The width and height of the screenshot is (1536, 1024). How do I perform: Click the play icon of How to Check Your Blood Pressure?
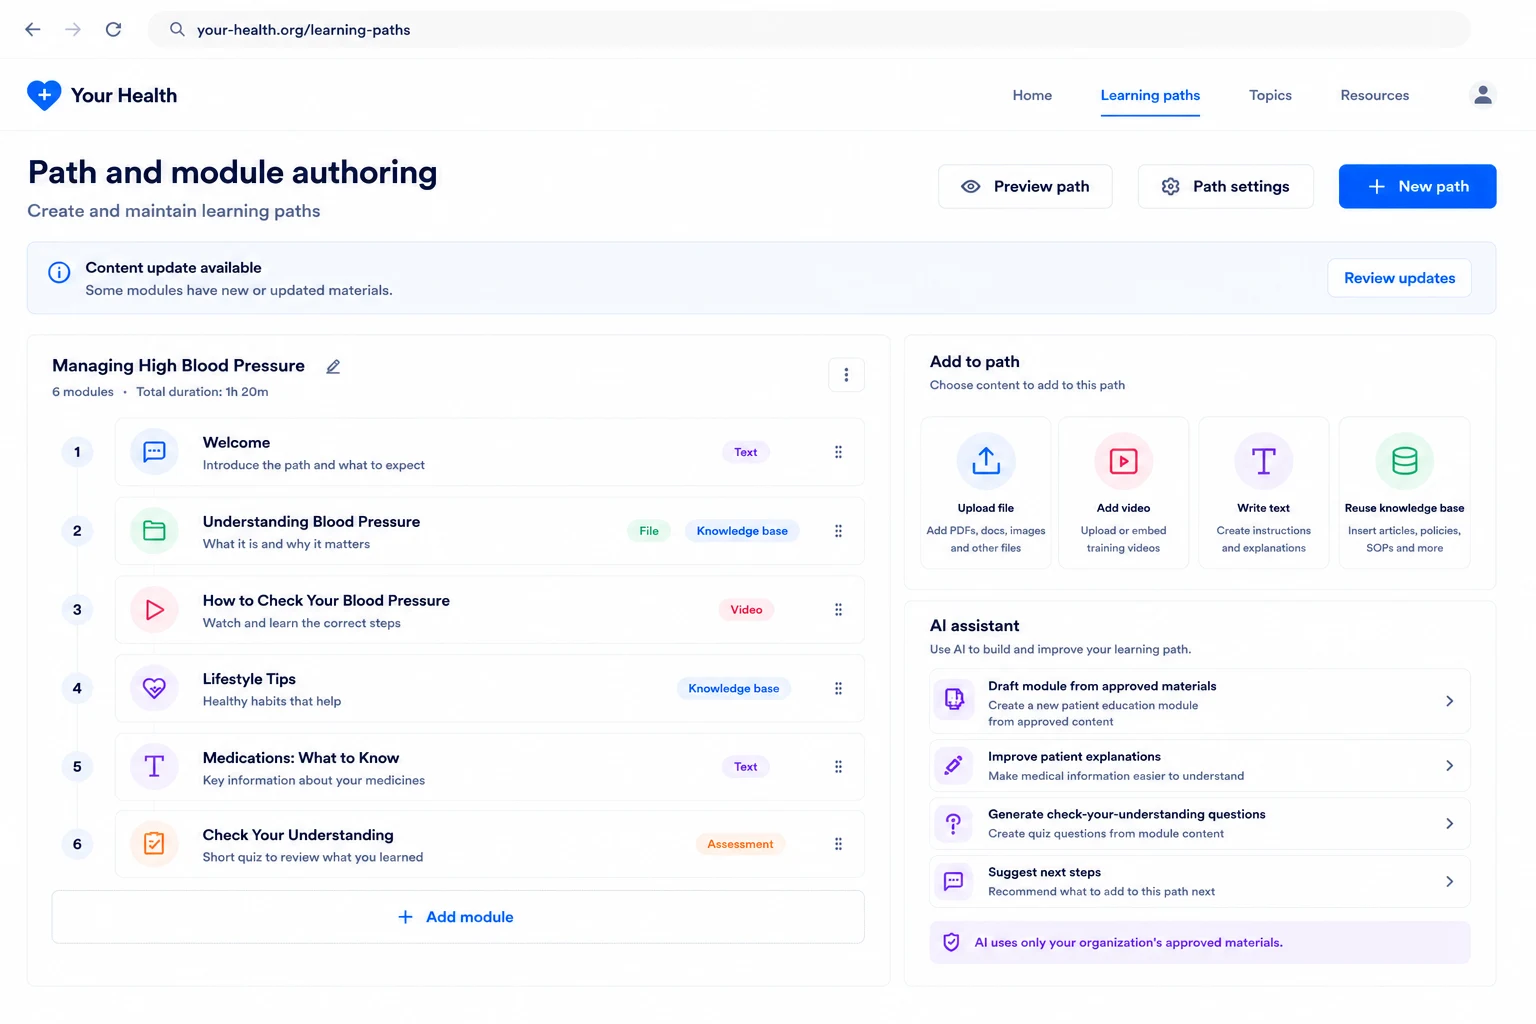(154, 610)
